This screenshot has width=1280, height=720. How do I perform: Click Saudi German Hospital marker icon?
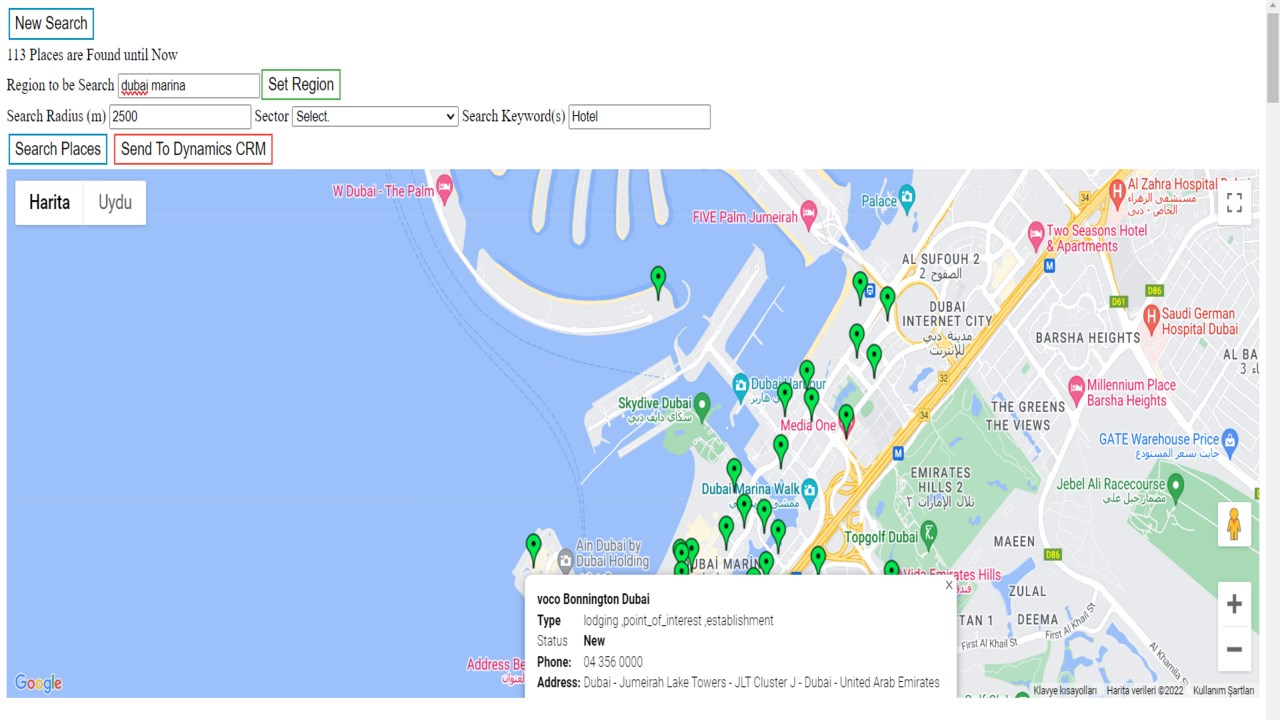(x=1151, y=317)
